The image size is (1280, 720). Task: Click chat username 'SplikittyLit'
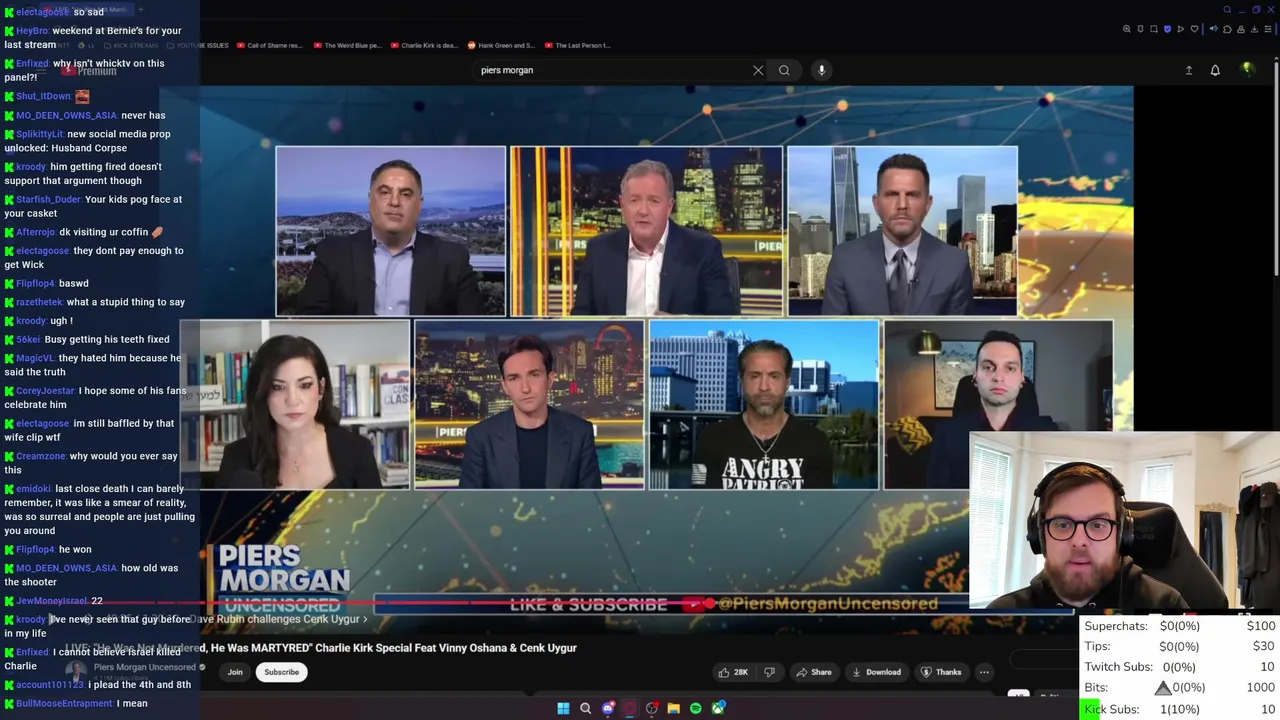coord(40,134)
